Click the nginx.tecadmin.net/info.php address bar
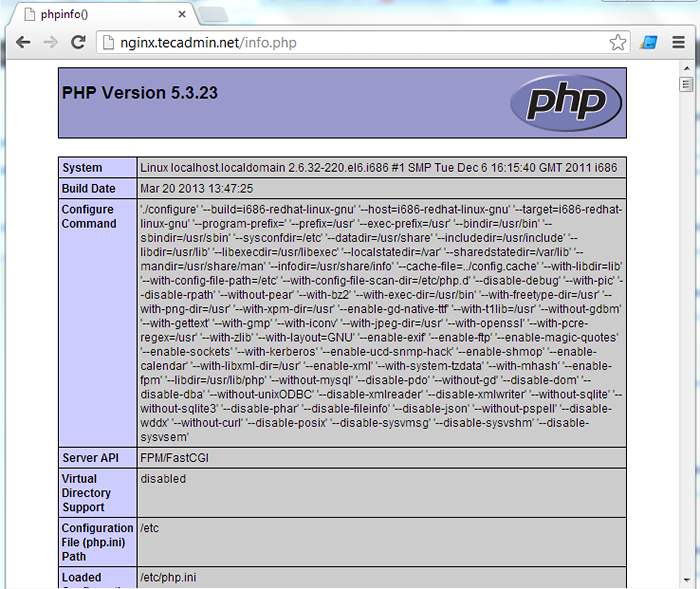 [350, 43]
